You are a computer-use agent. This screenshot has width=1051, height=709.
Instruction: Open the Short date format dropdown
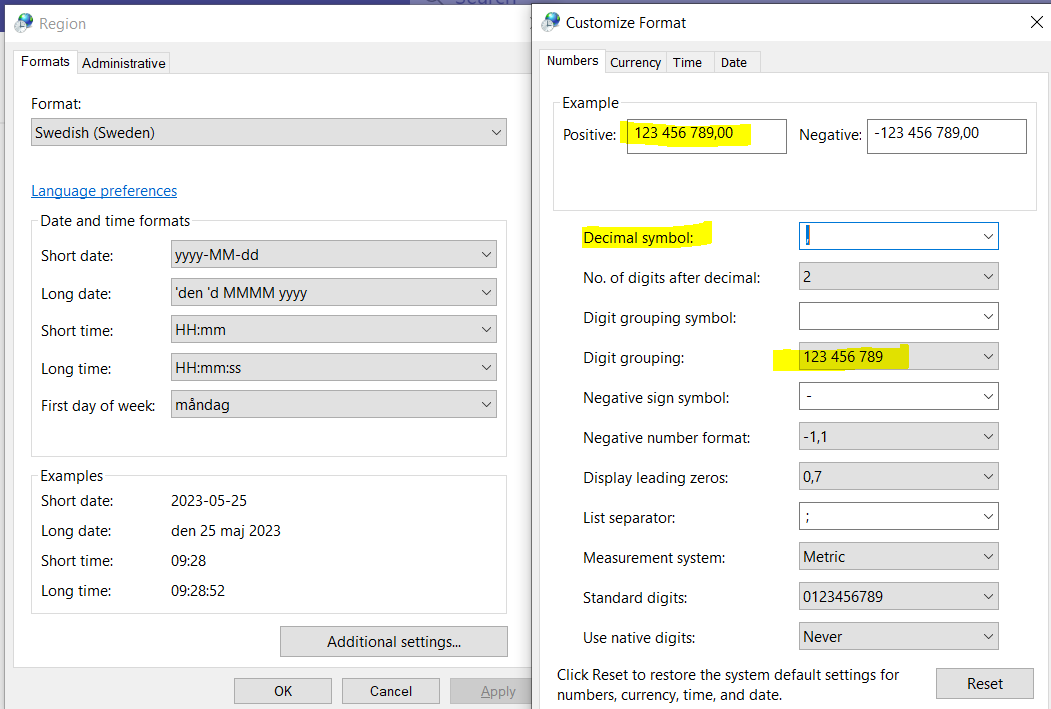485,254
